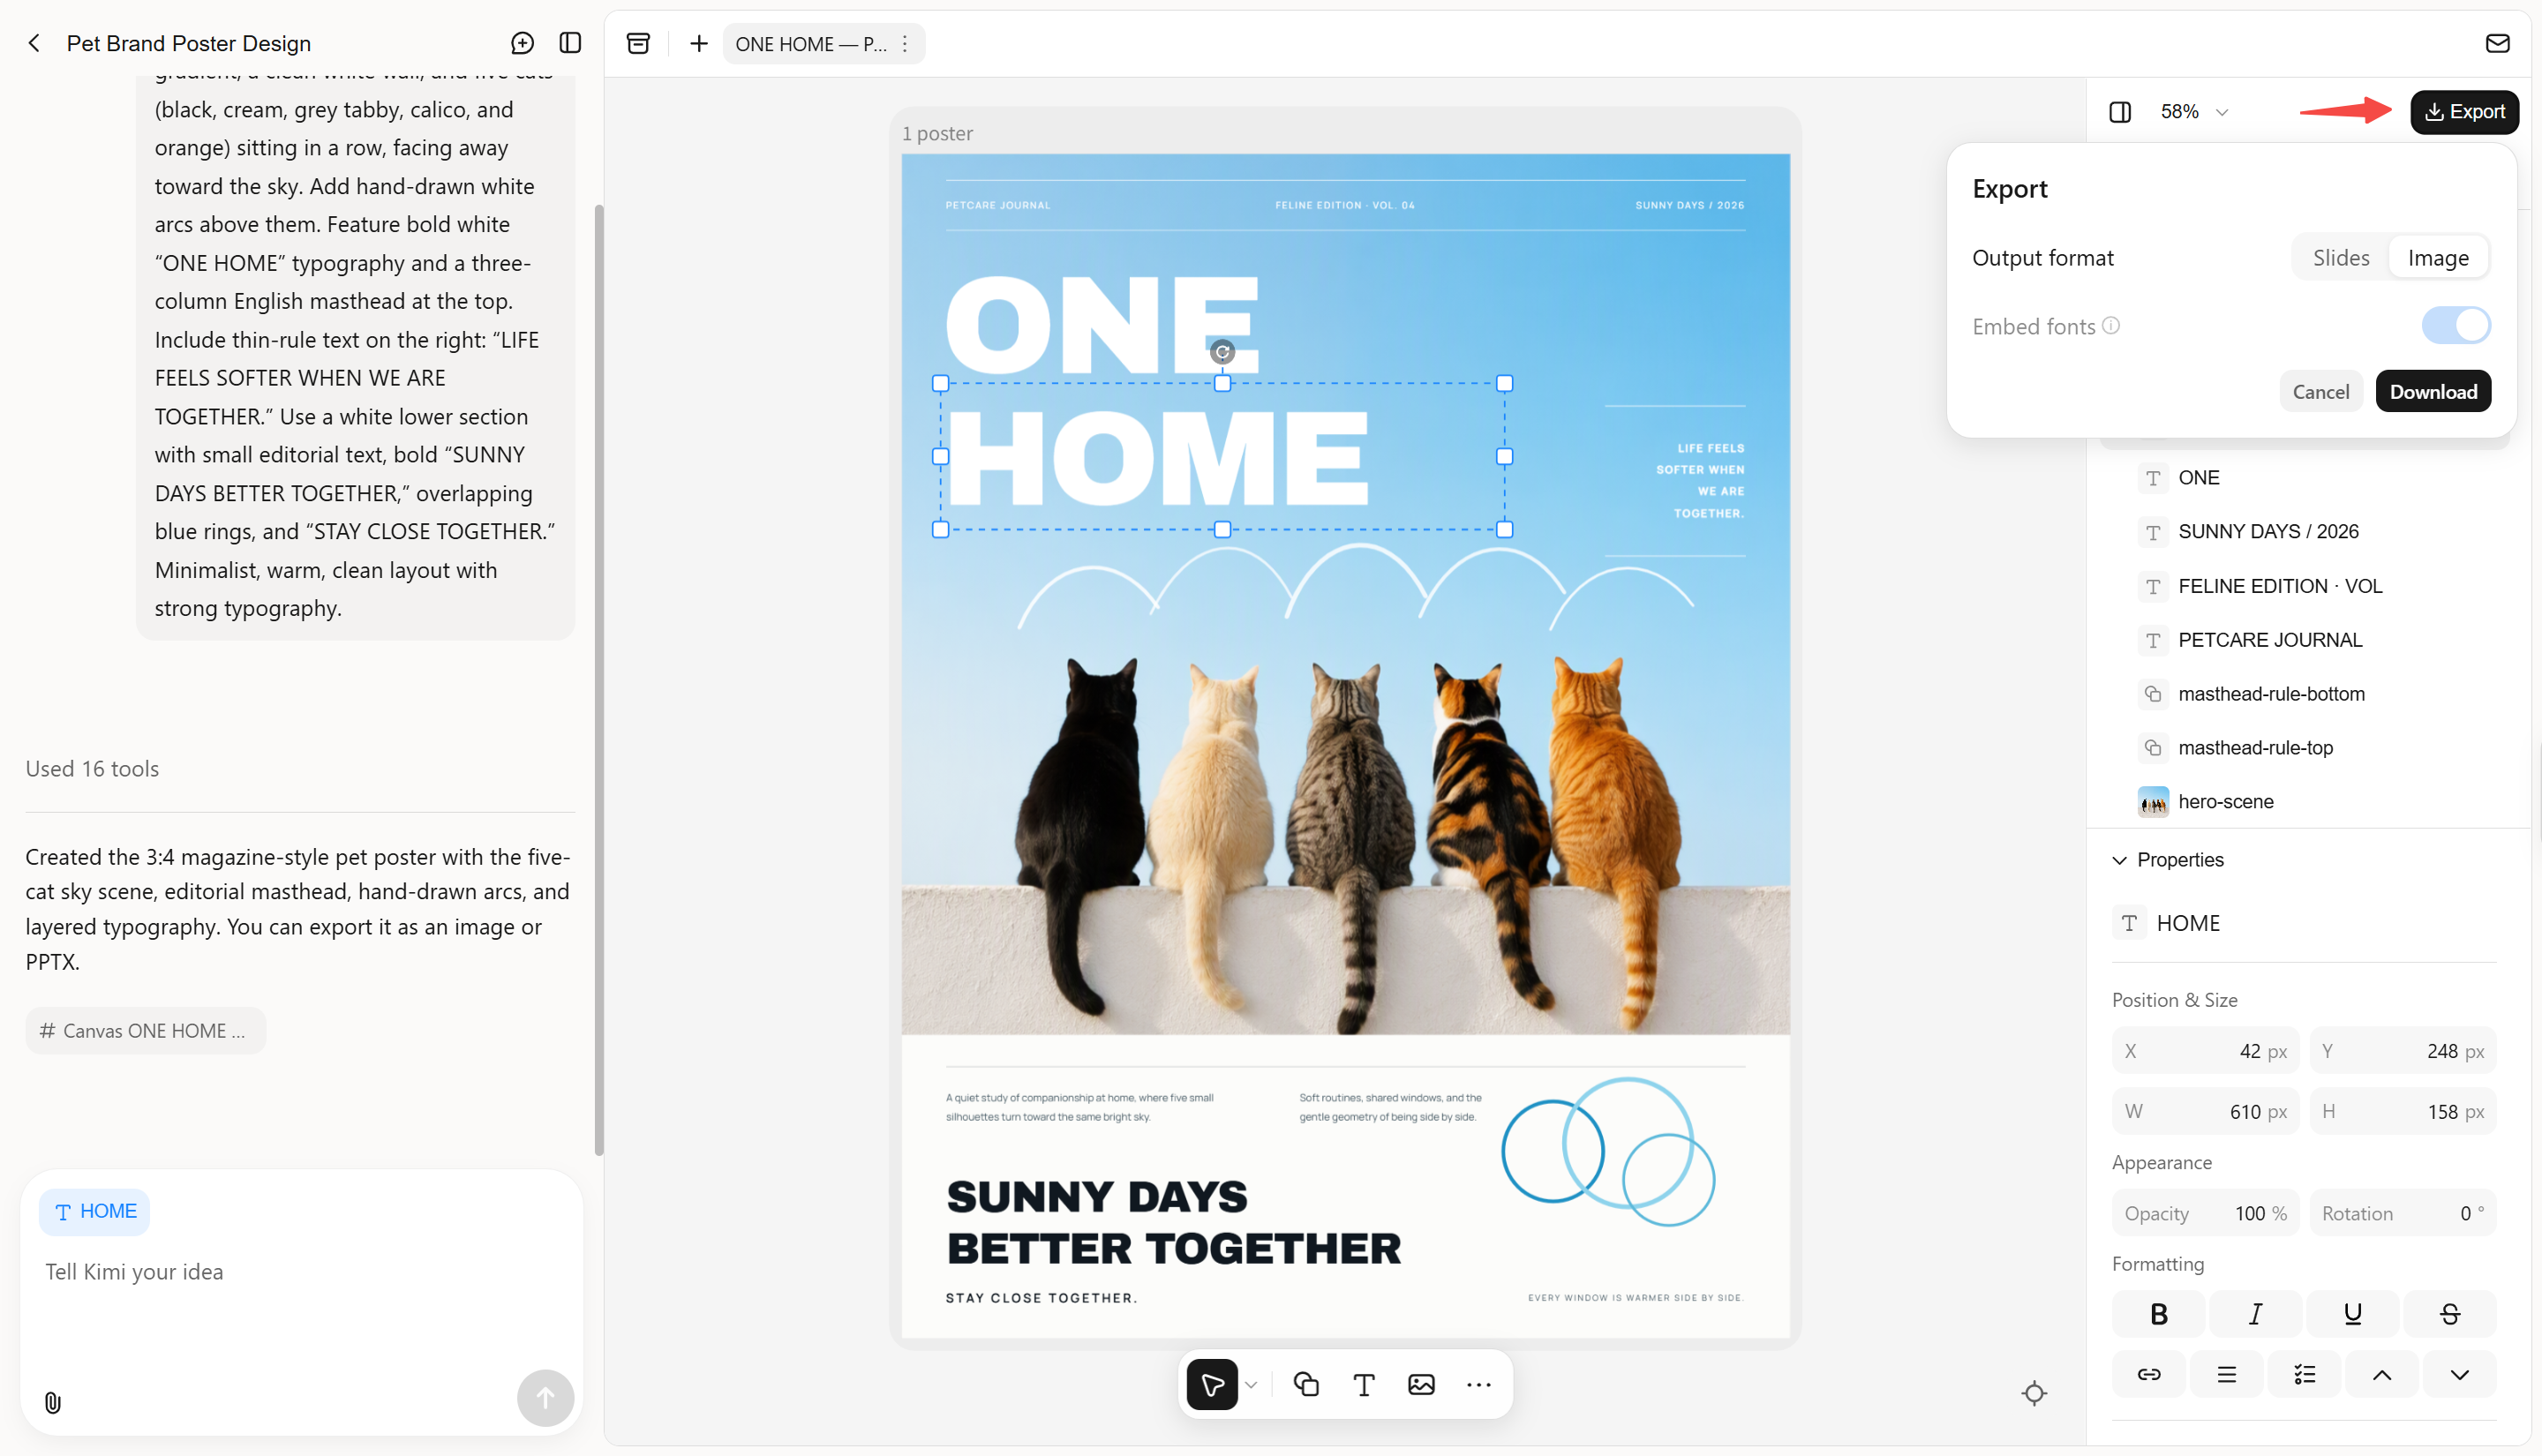
Task: Click the recenter canvas crosshair icon
Action: pos(2033,1393)
